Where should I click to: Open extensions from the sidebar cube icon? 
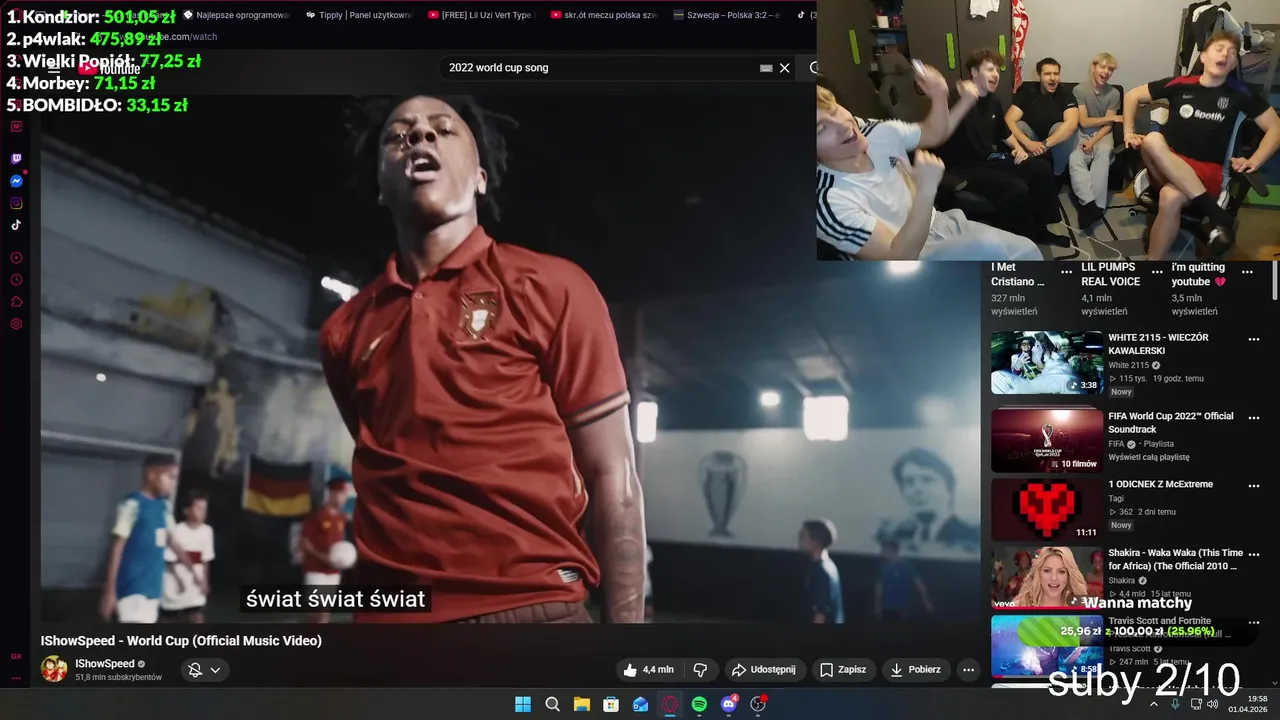tap(16, 302)
